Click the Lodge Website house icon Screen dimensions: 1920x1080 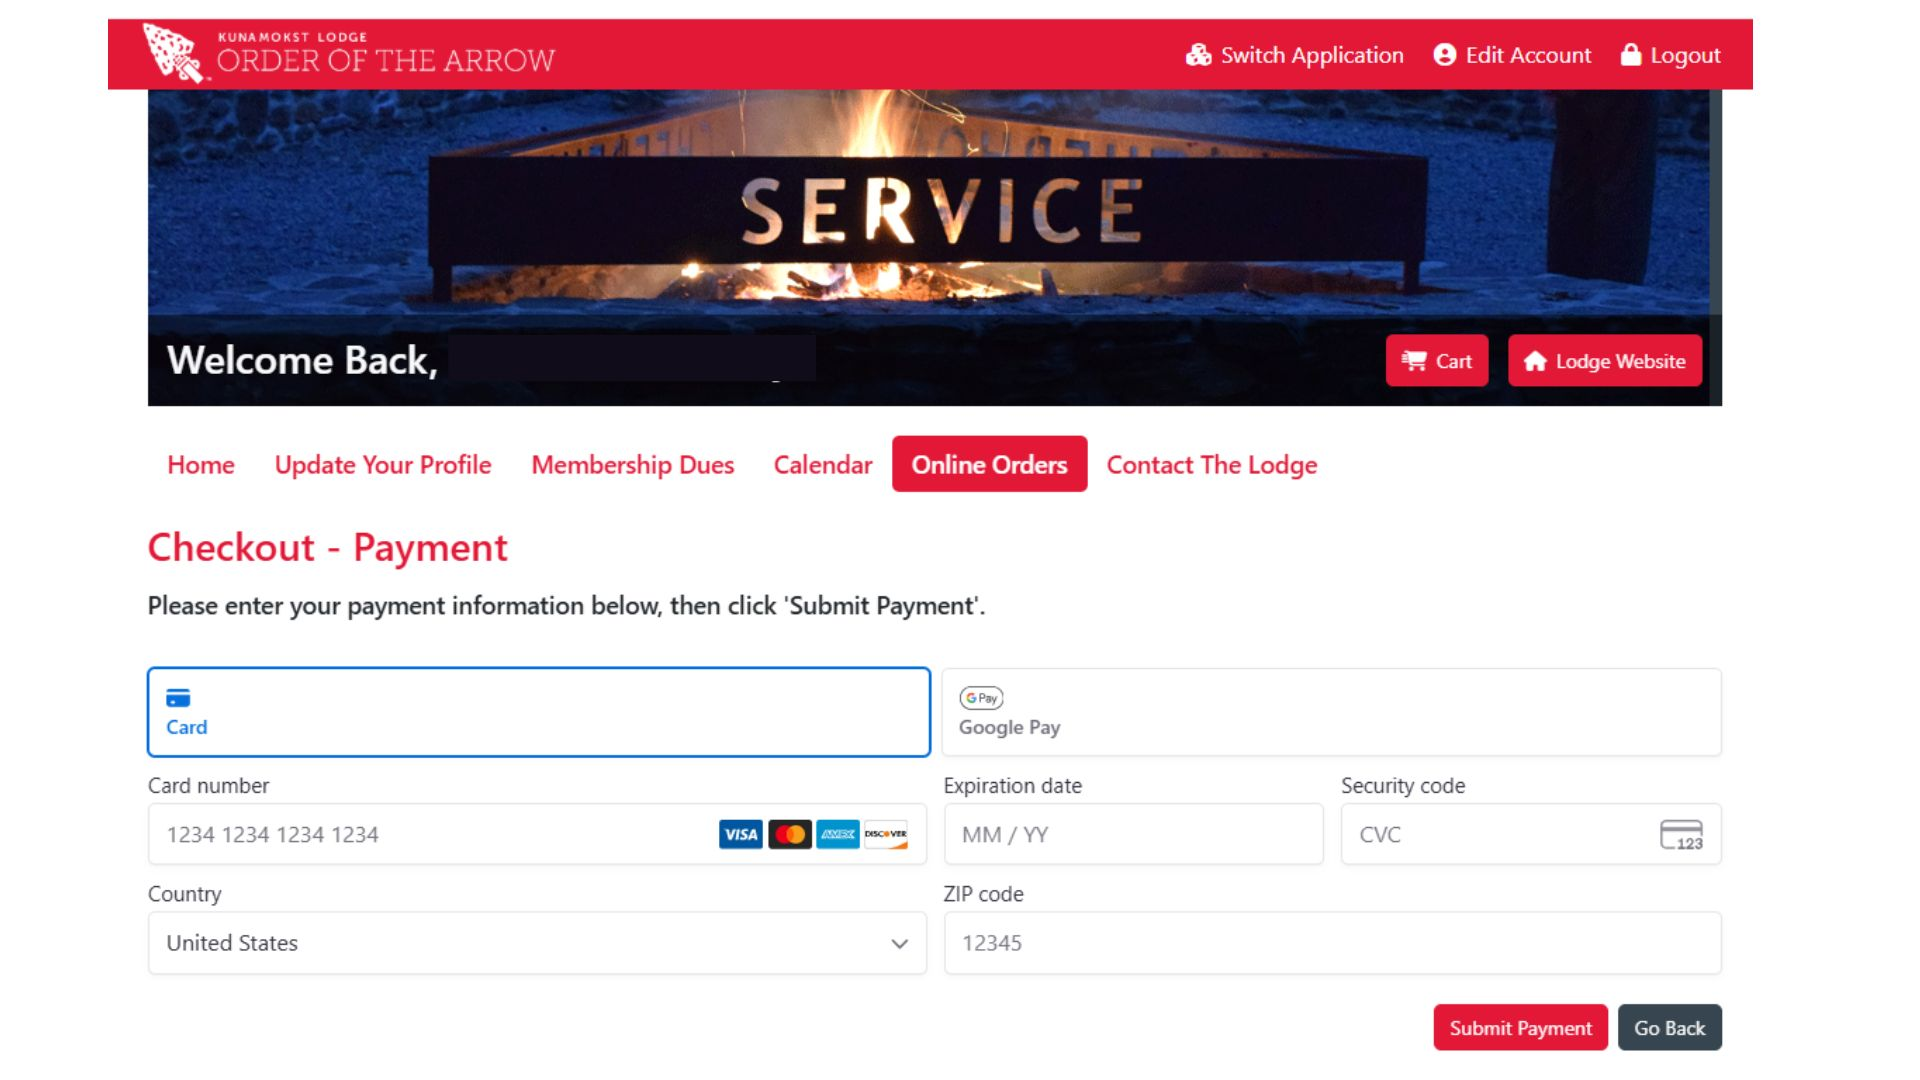[1535, 361]
